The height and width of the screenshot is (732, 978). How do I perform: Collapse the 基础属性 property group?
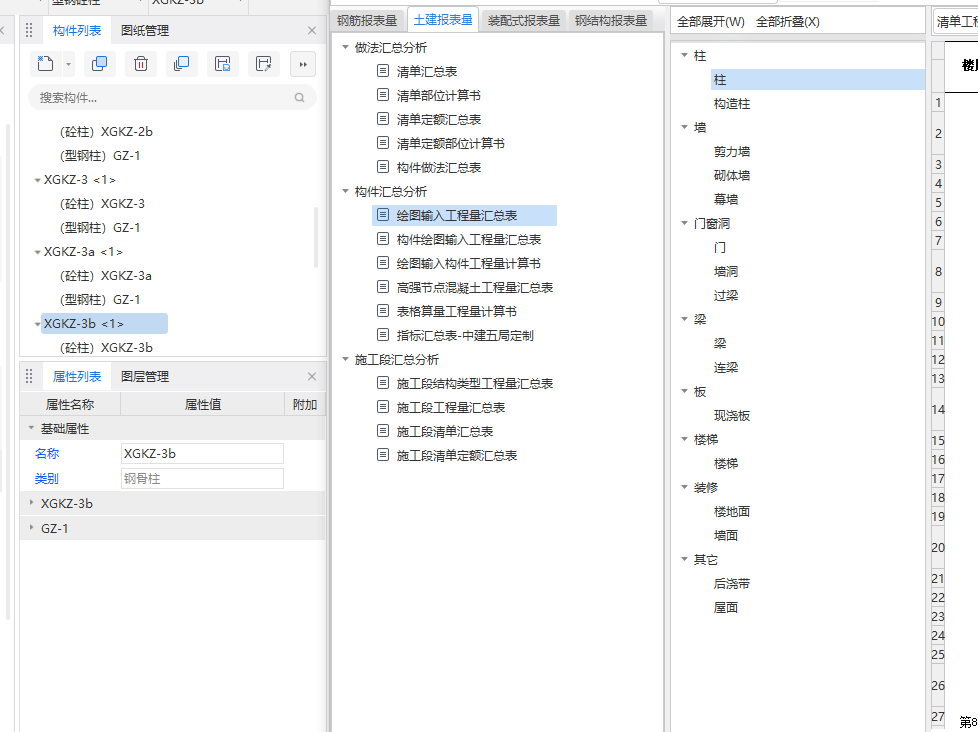(31, 429)
